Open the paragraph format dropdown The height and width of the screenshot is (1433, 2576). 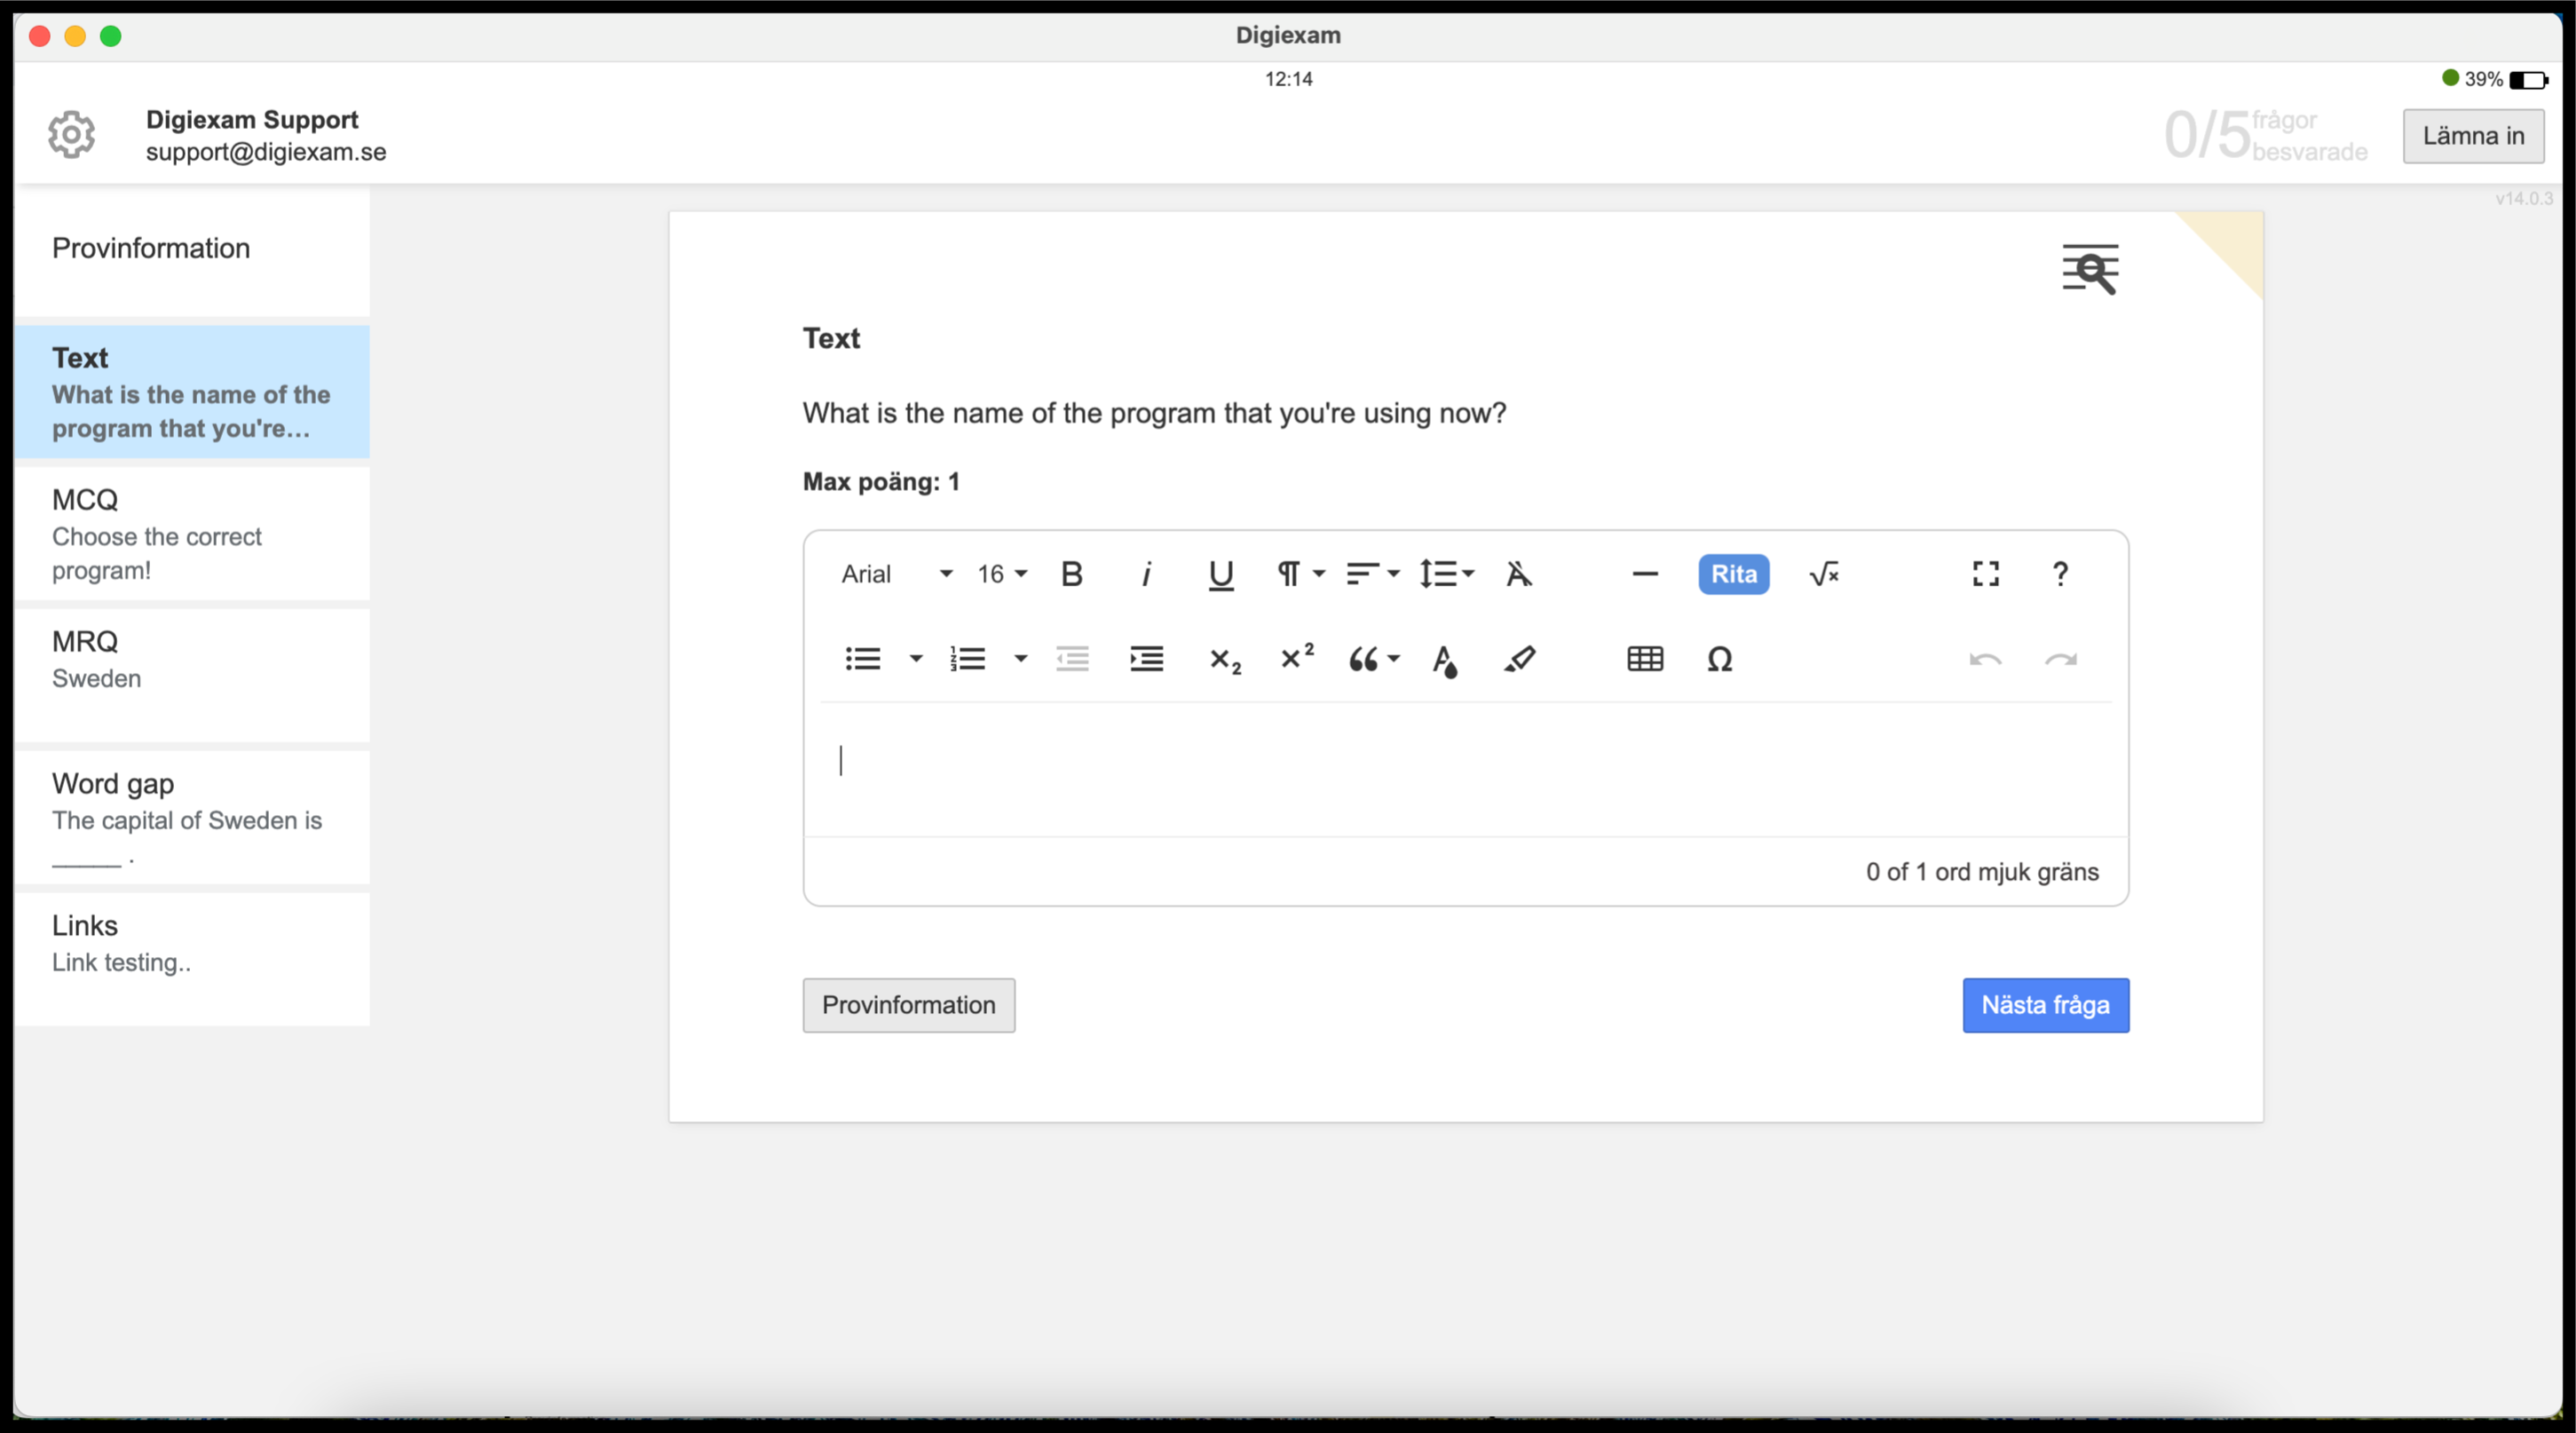[x=1300, y=574]
